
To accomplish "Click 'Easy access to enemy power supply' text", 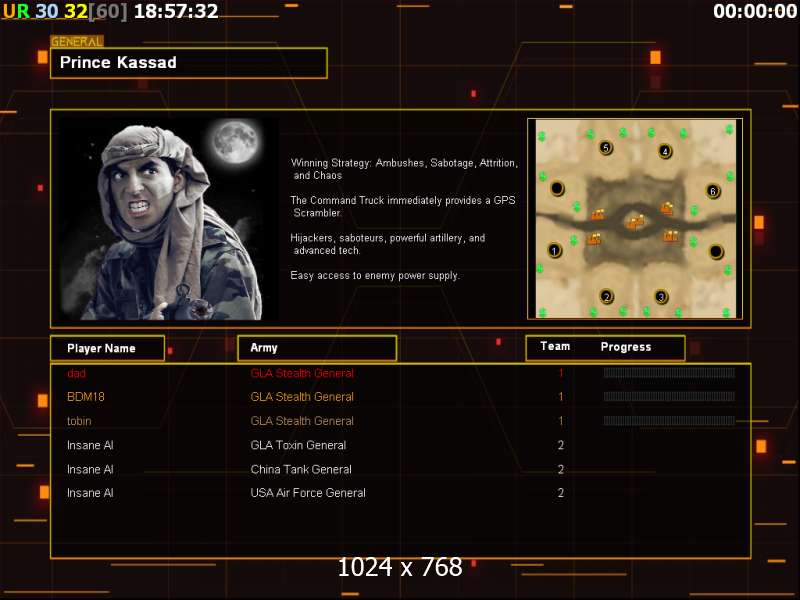I will pyautogui.click(x=375, y=276).
